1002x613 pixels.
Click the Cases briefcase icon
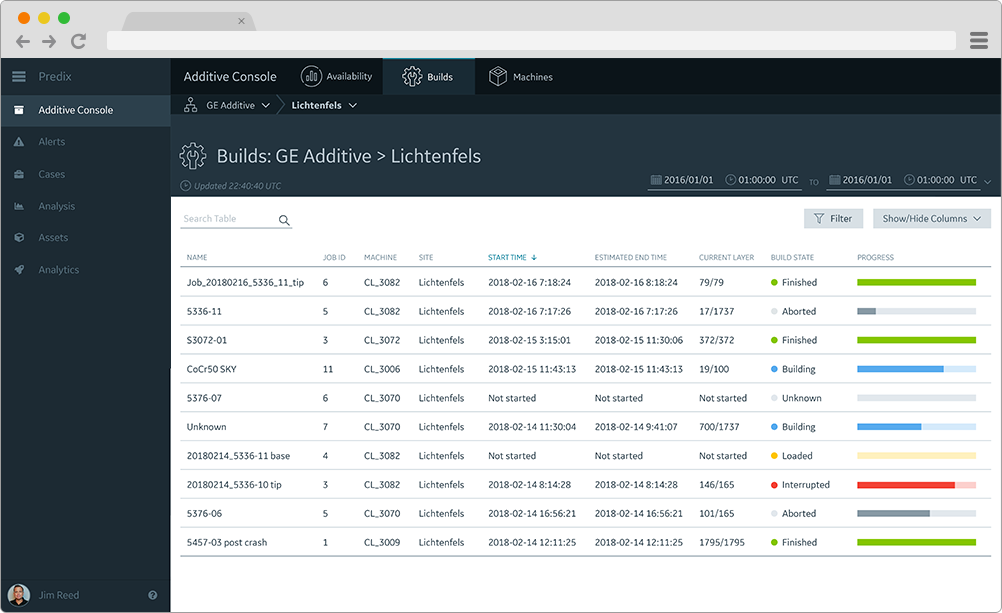pos(19,174)
